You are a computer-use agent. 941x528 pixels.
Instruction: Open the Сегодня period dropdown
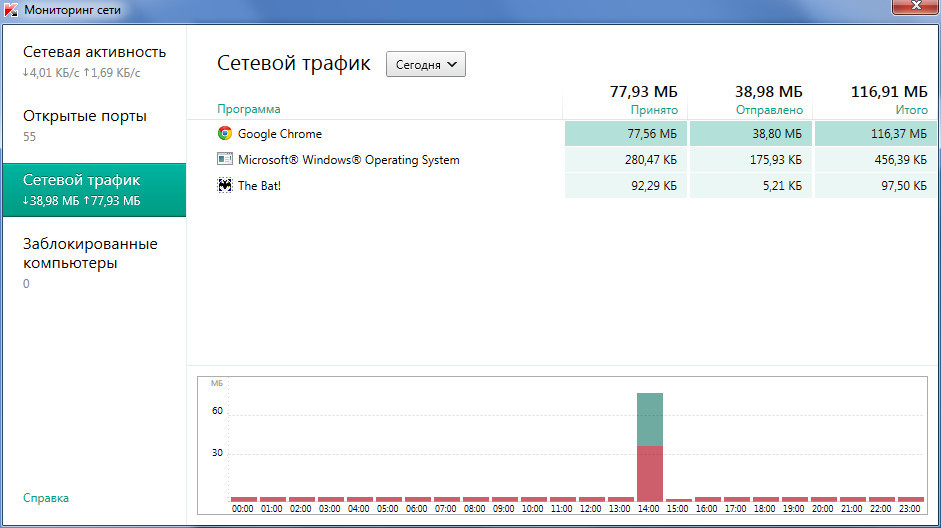426,64
